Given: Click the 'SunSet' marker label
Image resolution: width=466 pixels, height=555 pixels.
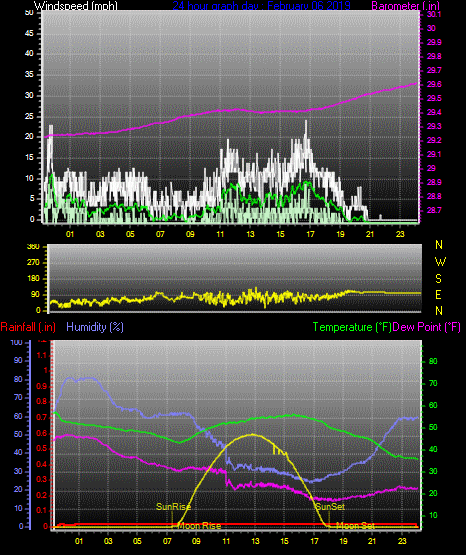Looking at the screenshot, I should click(x=330, y=507).
